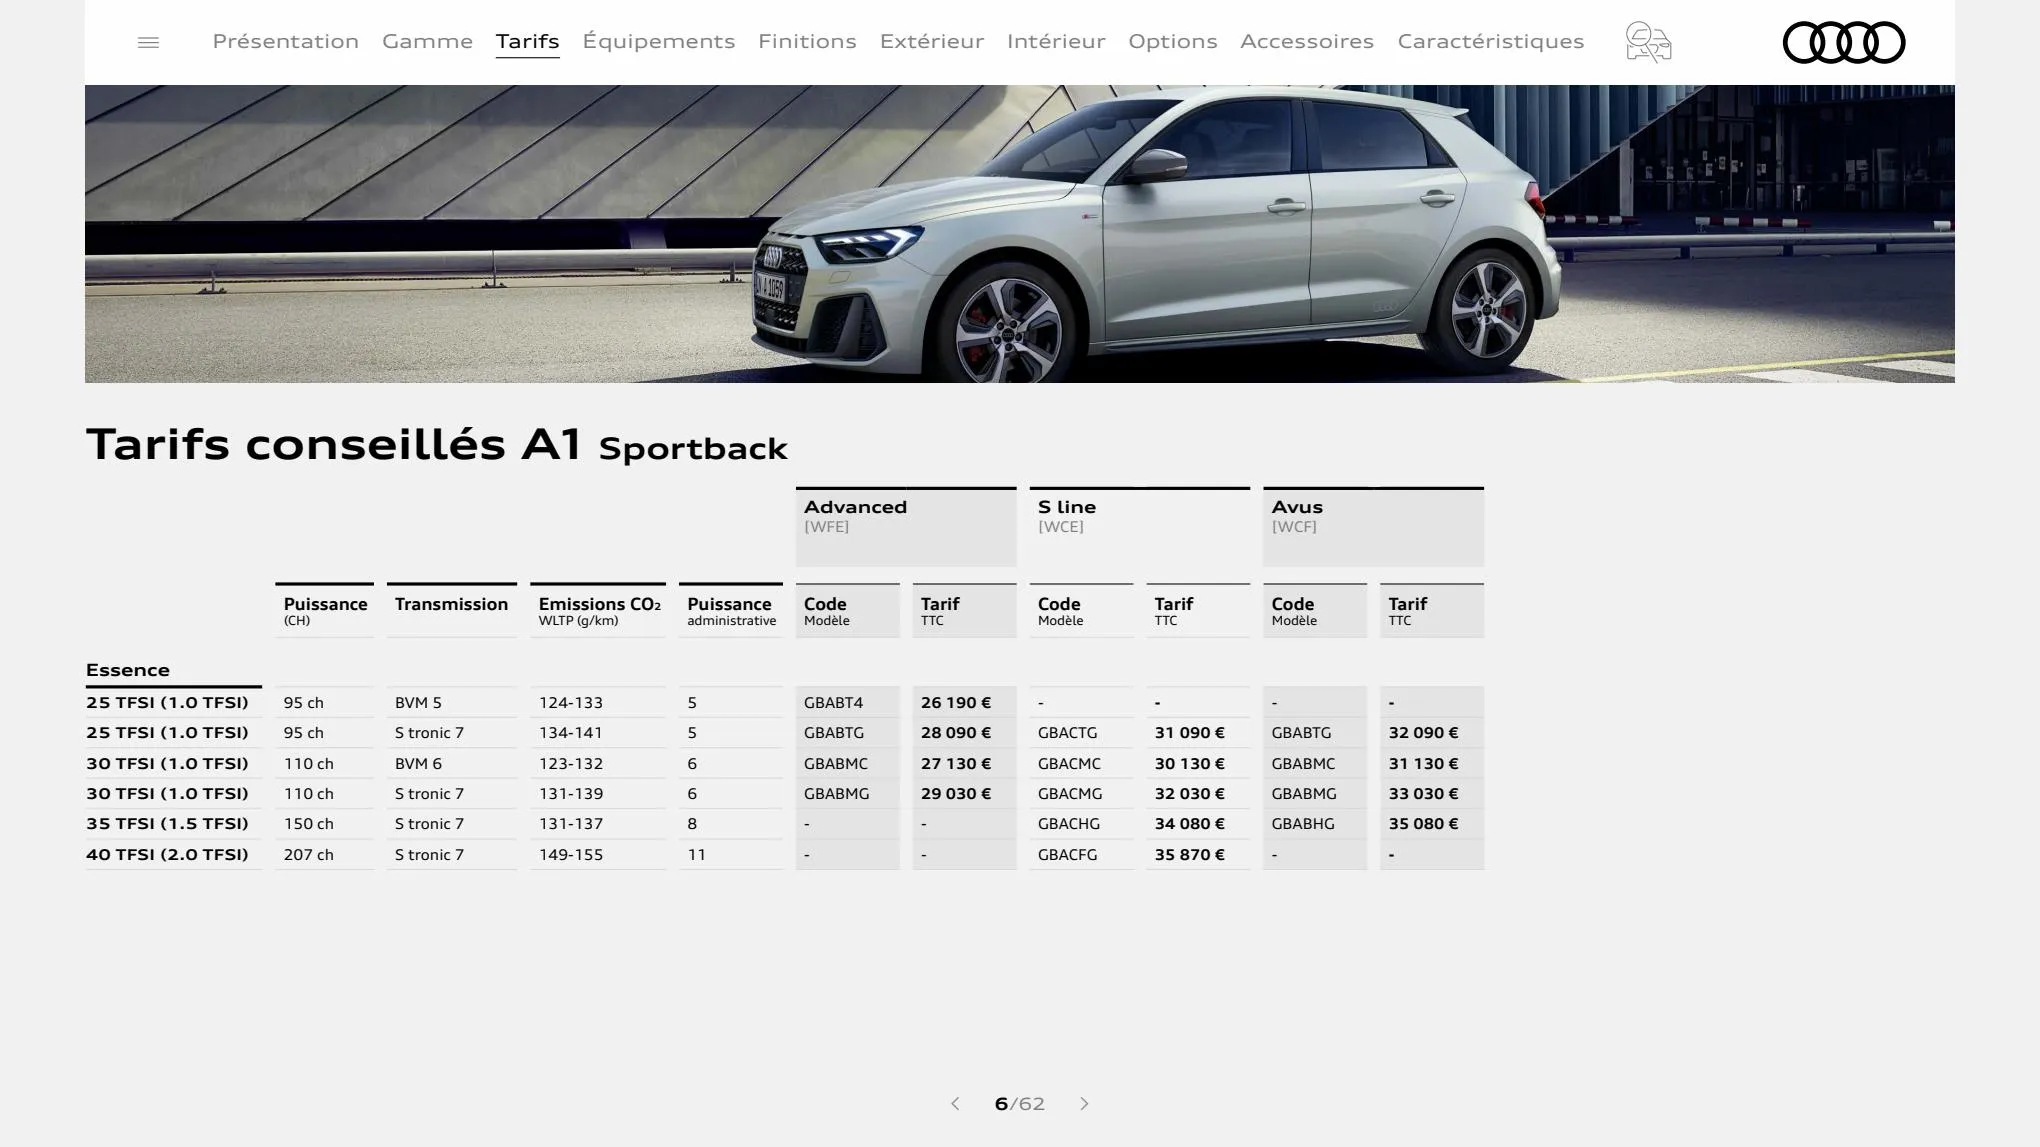Click the BVM 6 transmission cell
Screen dimensions: 2040x1147
(418, 763)
